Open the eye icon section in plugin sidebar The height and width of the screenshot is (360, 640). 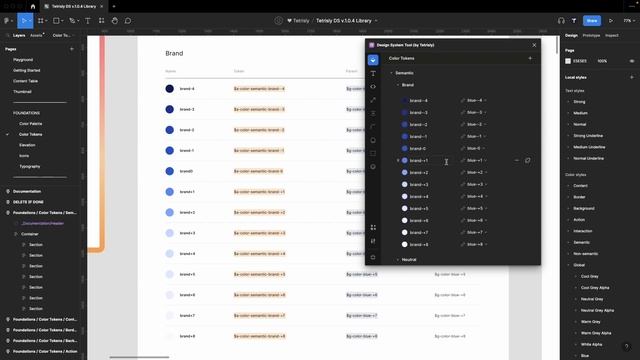pyautogui.click(x=373, y=87)
